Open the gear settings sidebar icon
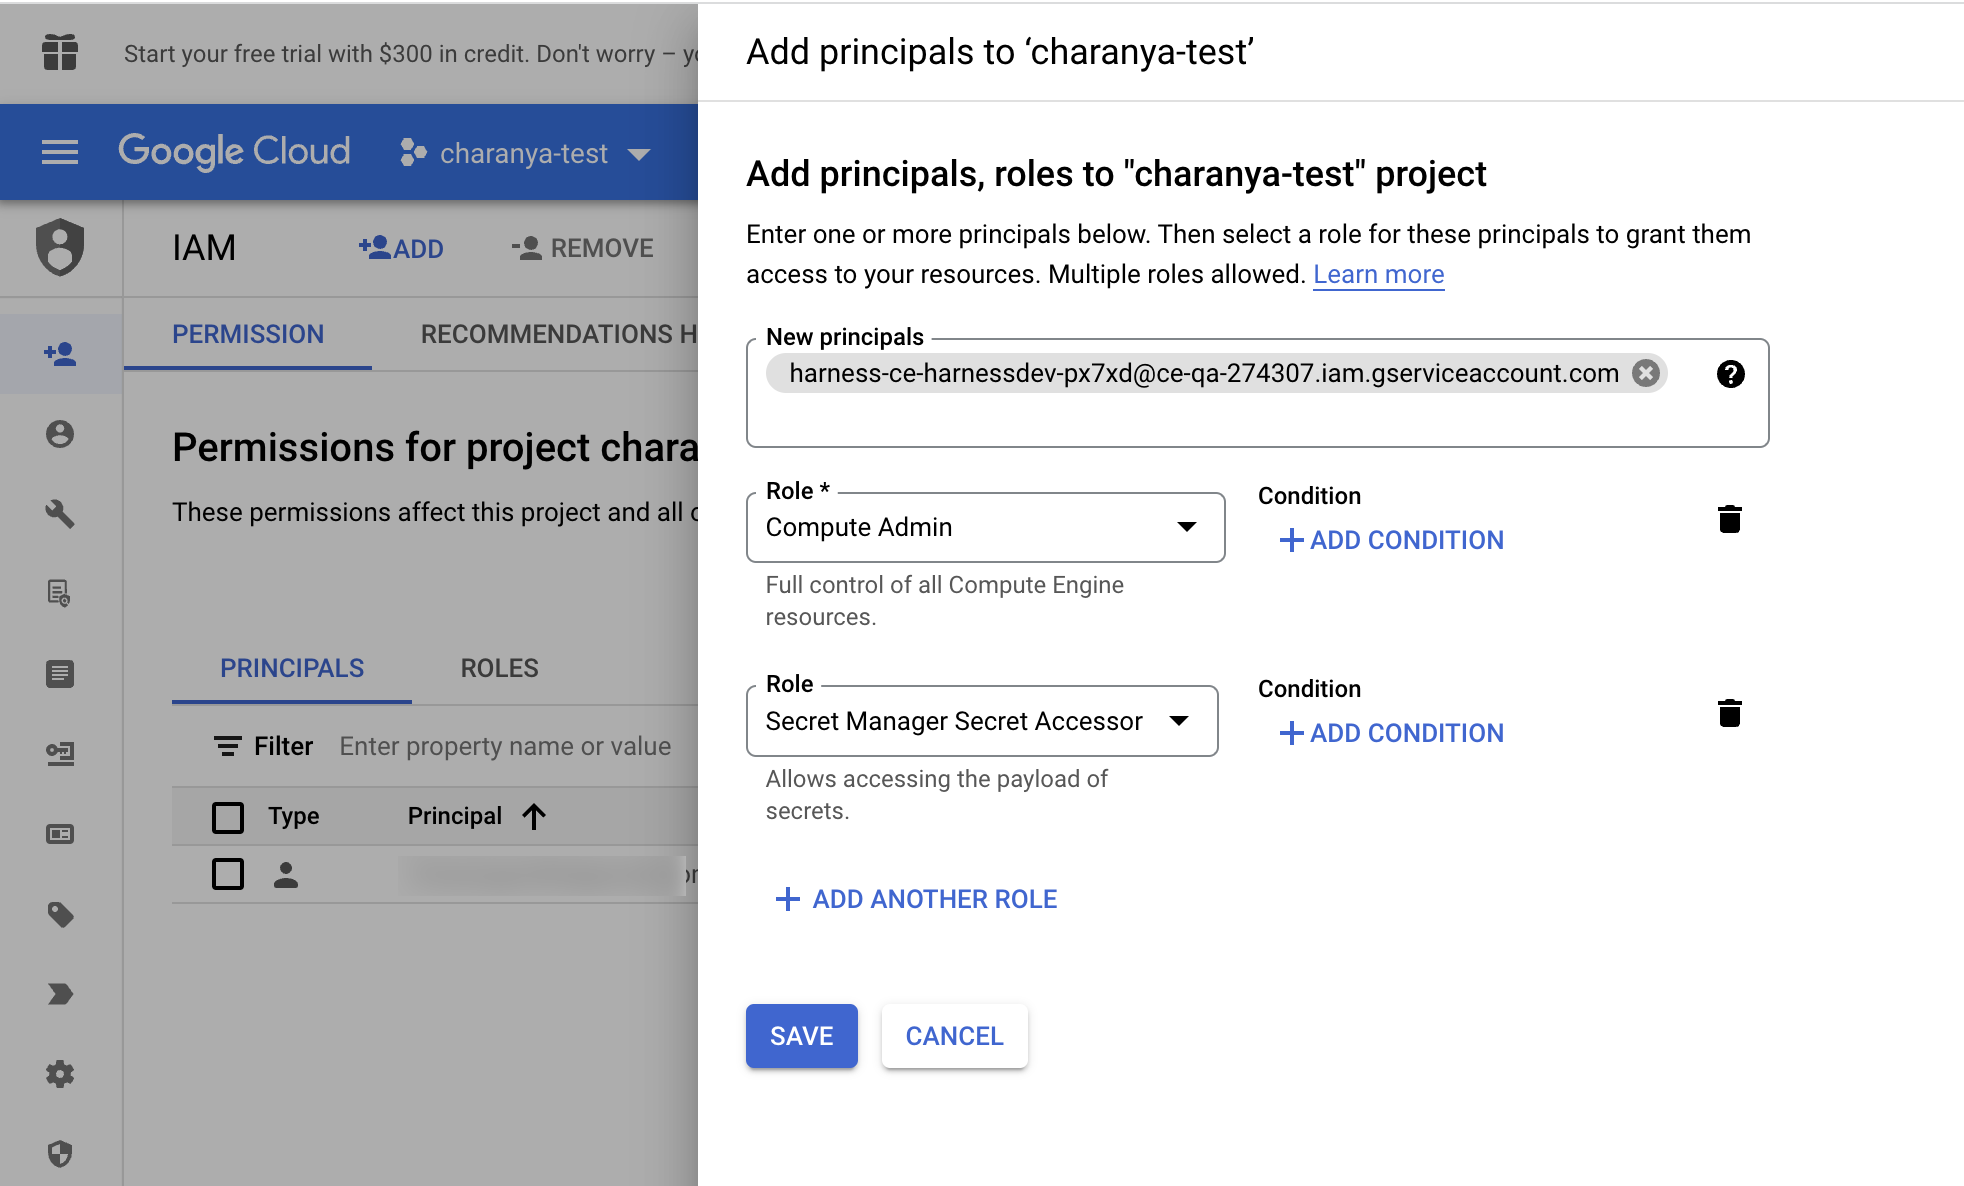This screenshot has height=1186, width=1964. click(60, 1074)
